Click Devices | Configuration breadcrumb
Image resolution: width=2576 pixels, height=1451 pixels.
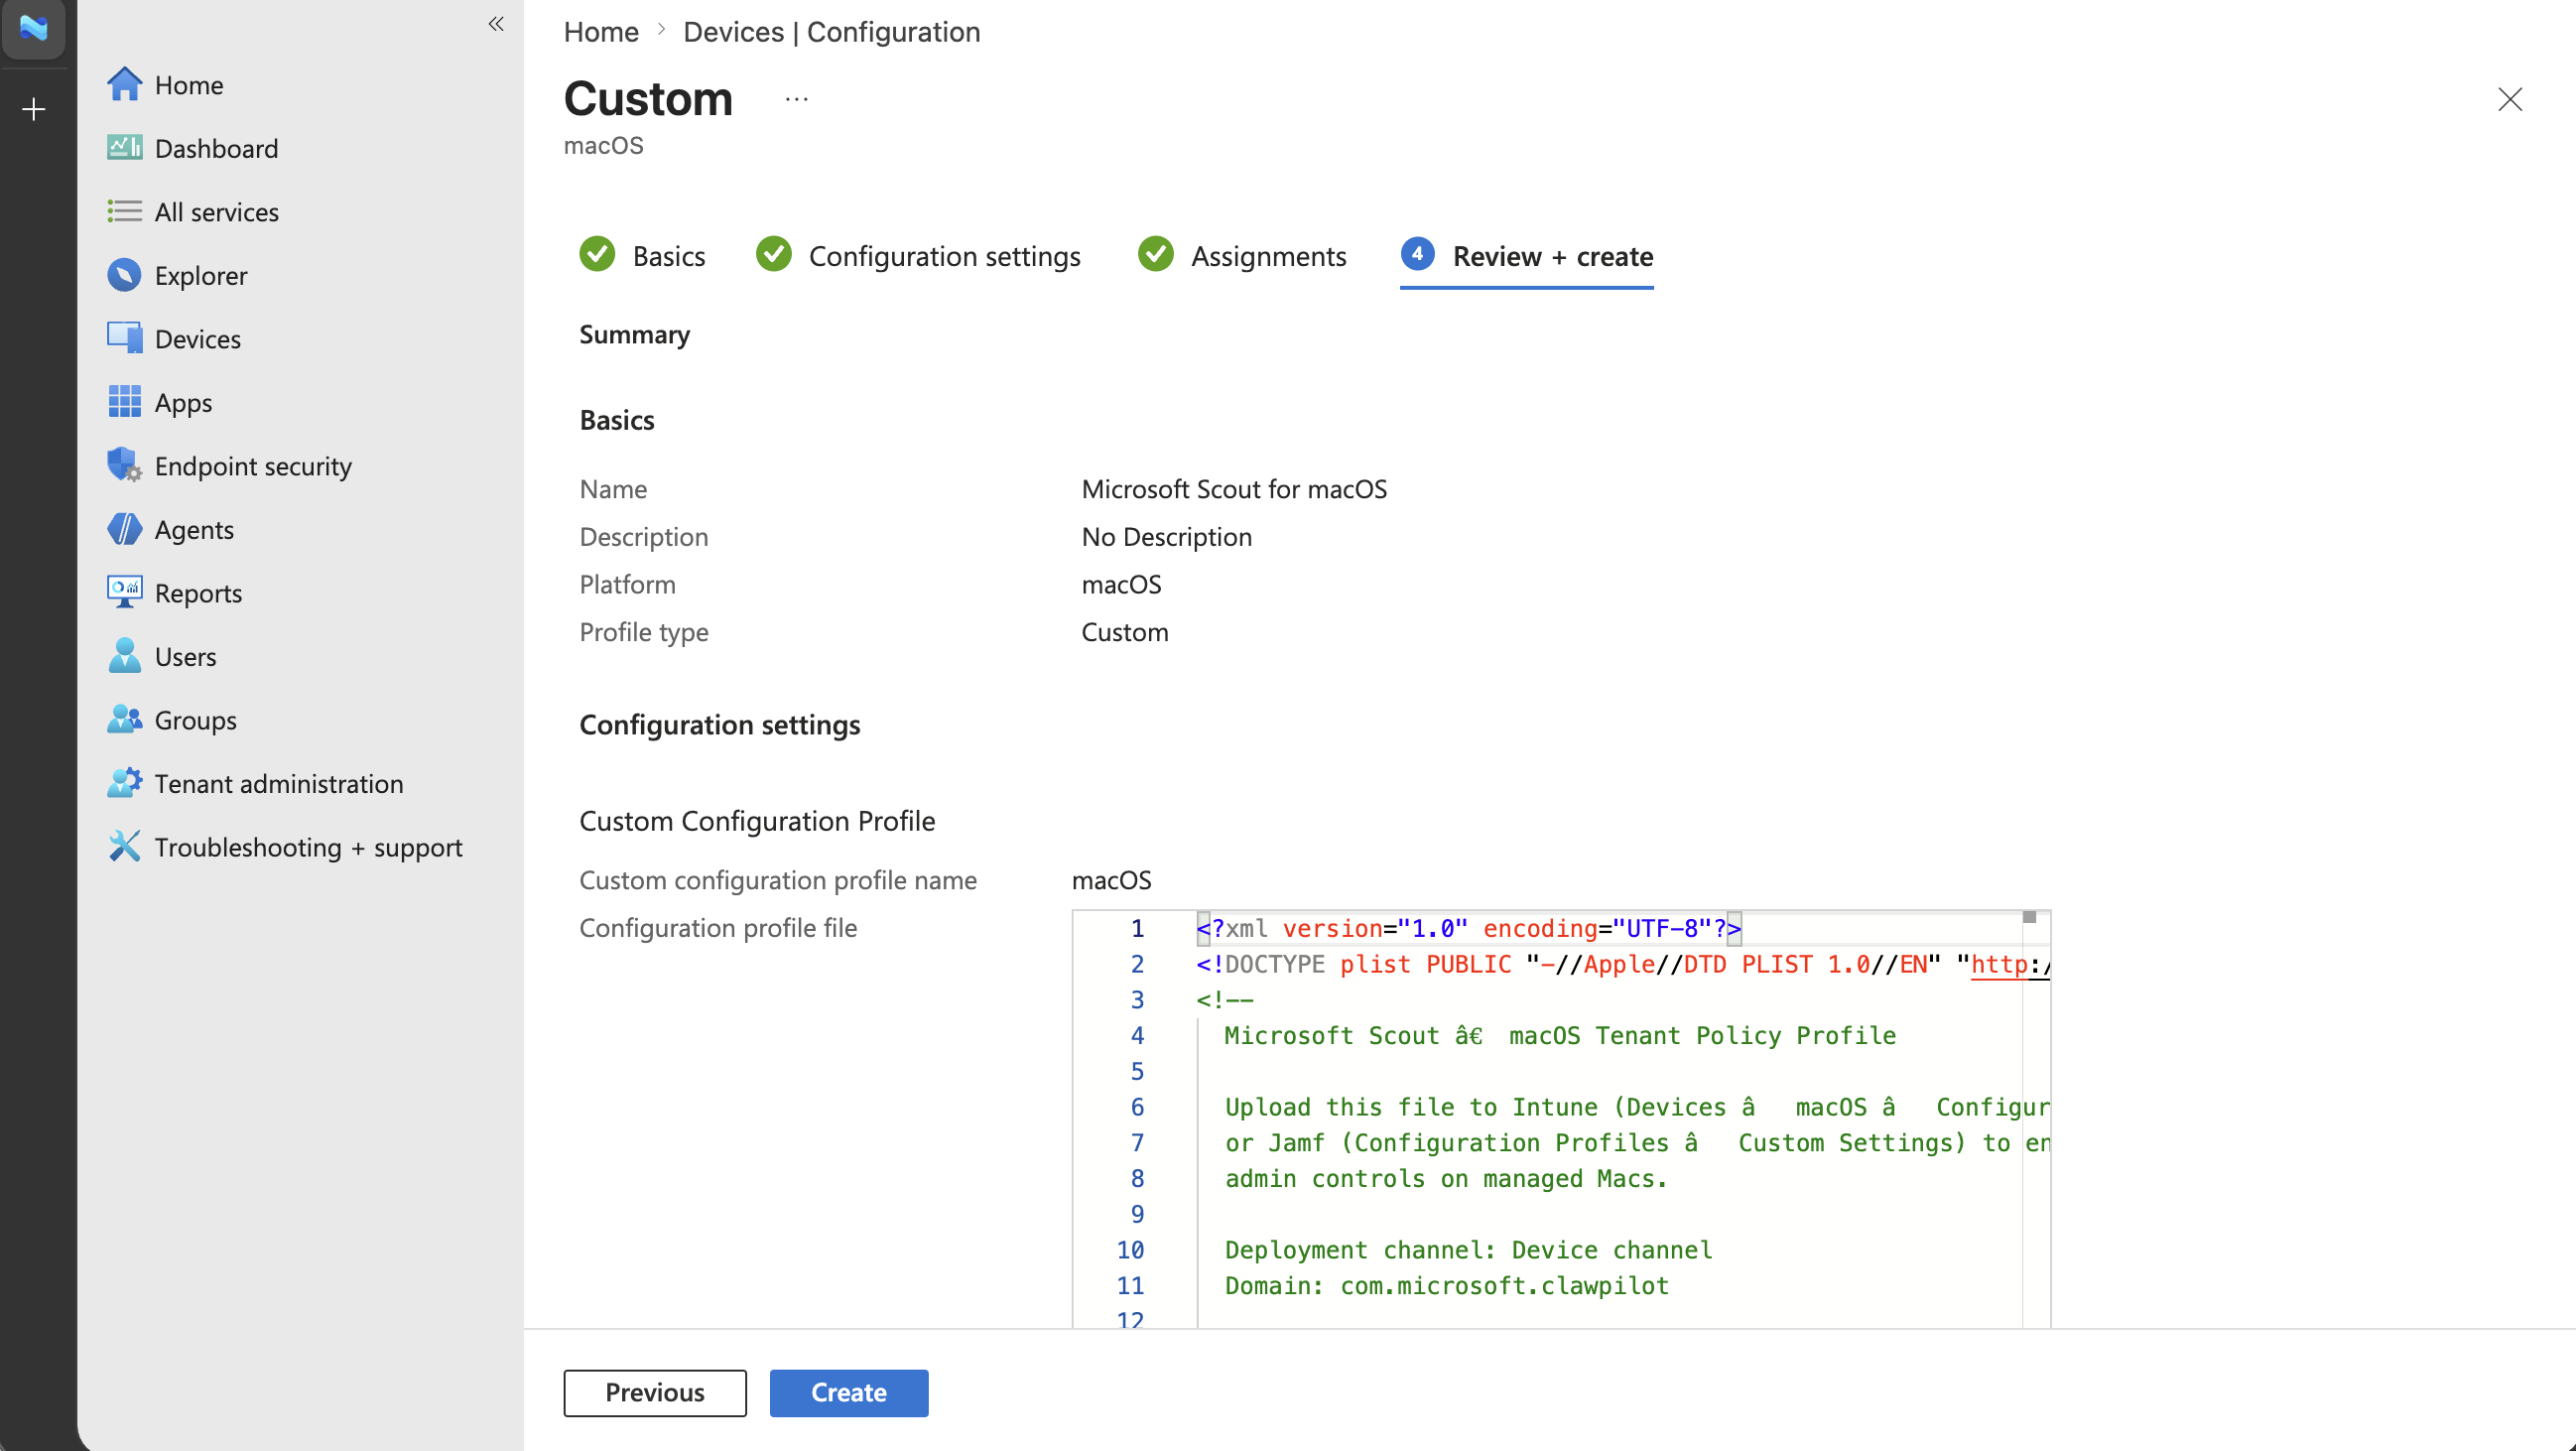(x=831, y=32)
